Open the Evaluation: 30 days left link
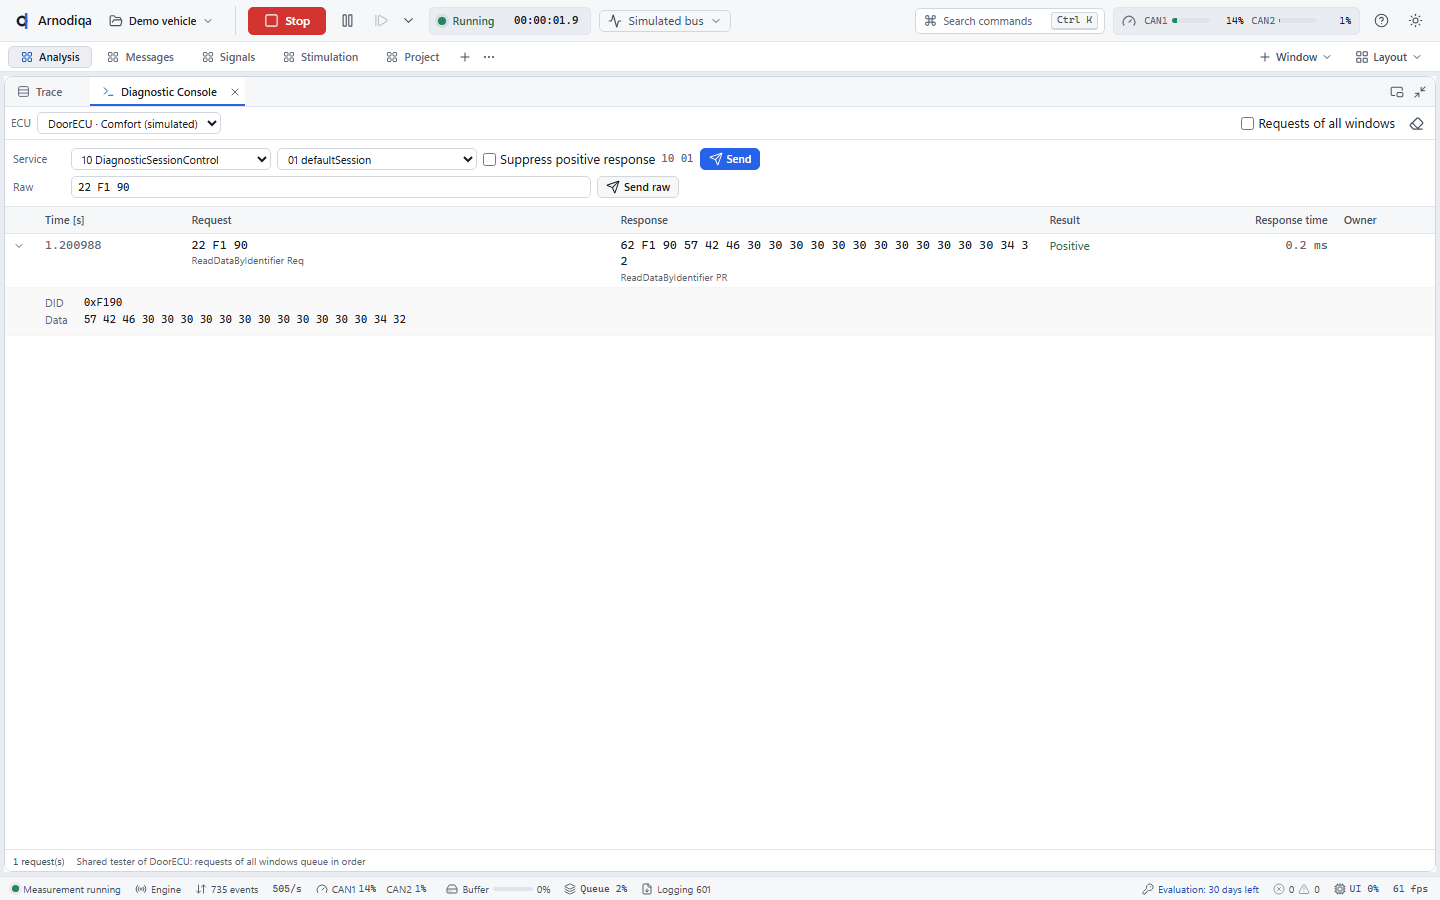1440x900 pixels. pos(1200,889)
